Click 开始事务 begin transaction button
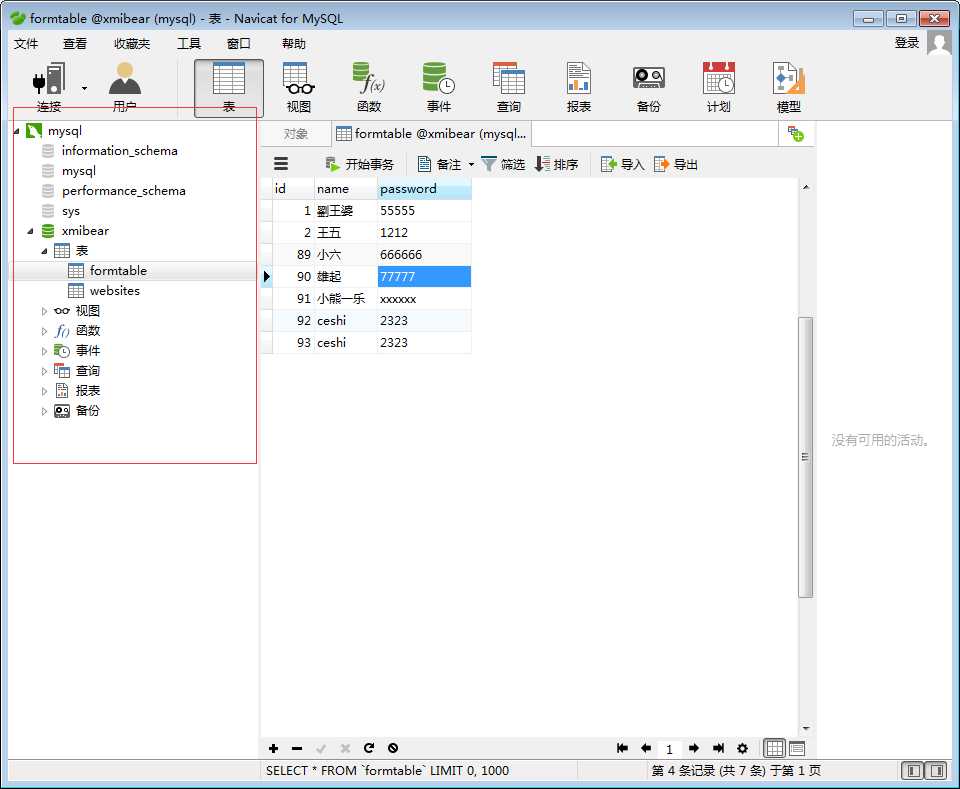 click(x=359, y=164)
